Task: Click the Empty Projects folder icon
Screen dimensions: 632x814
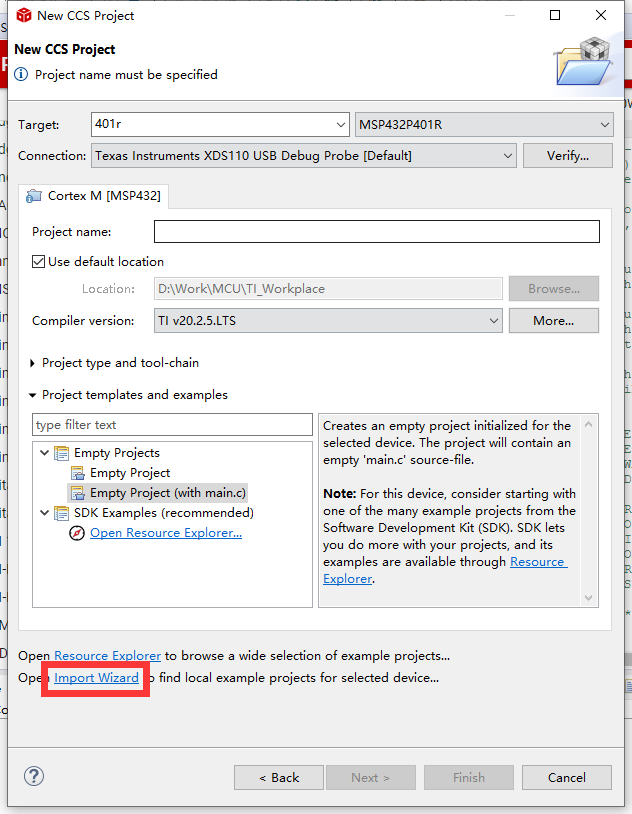Action: [x=61, y=453]
